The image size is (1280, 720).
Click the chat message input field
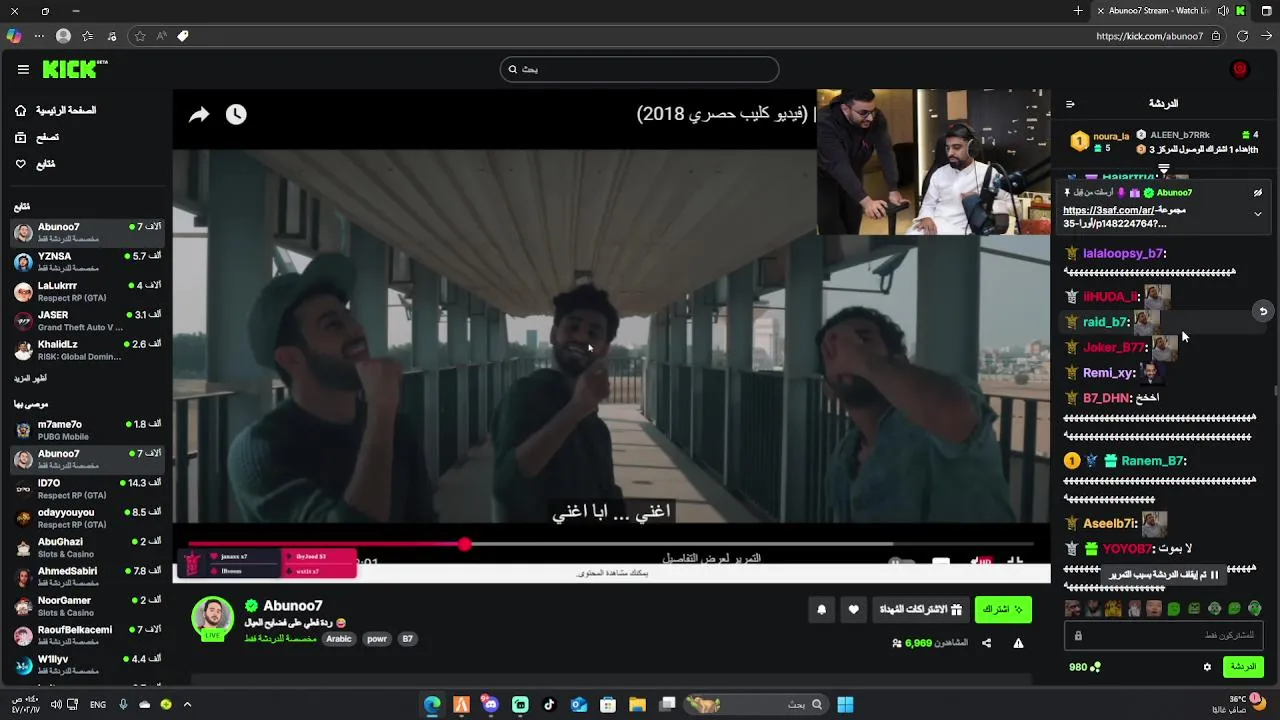(1163, 635)
